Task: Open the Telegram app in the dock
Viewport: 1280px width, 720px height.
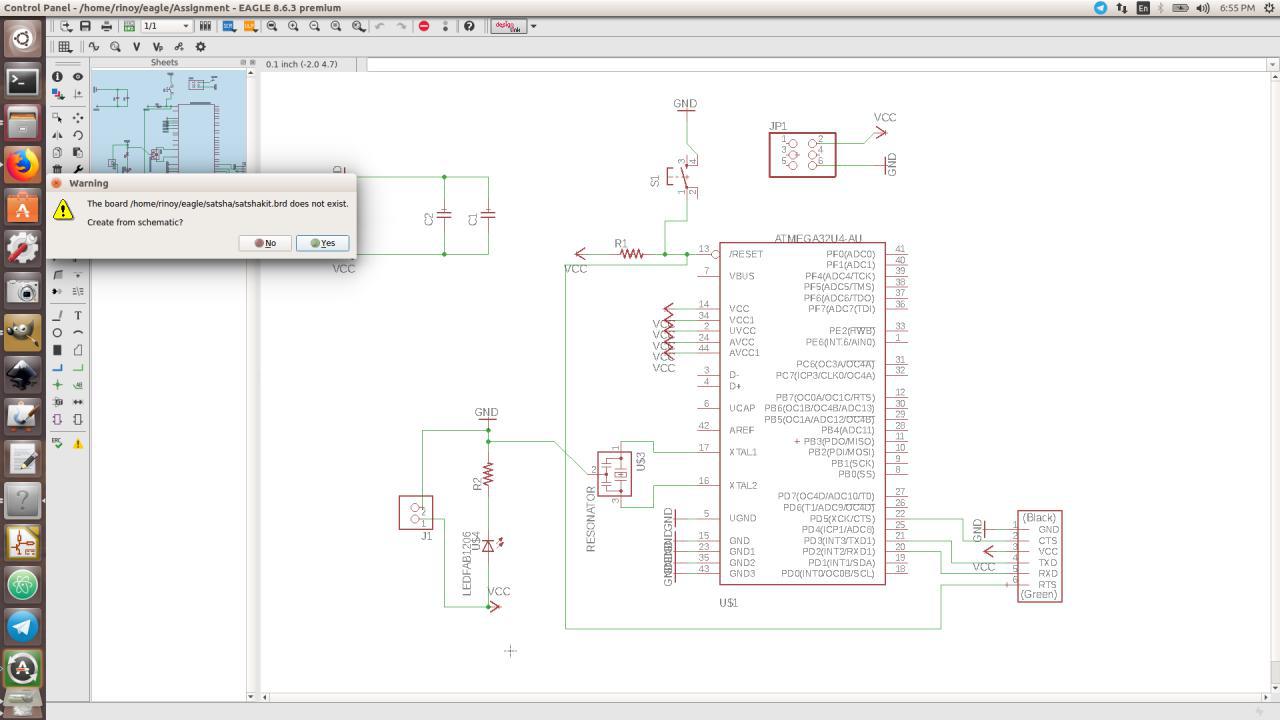Action: pyautogui.click(x=22, y=626)
